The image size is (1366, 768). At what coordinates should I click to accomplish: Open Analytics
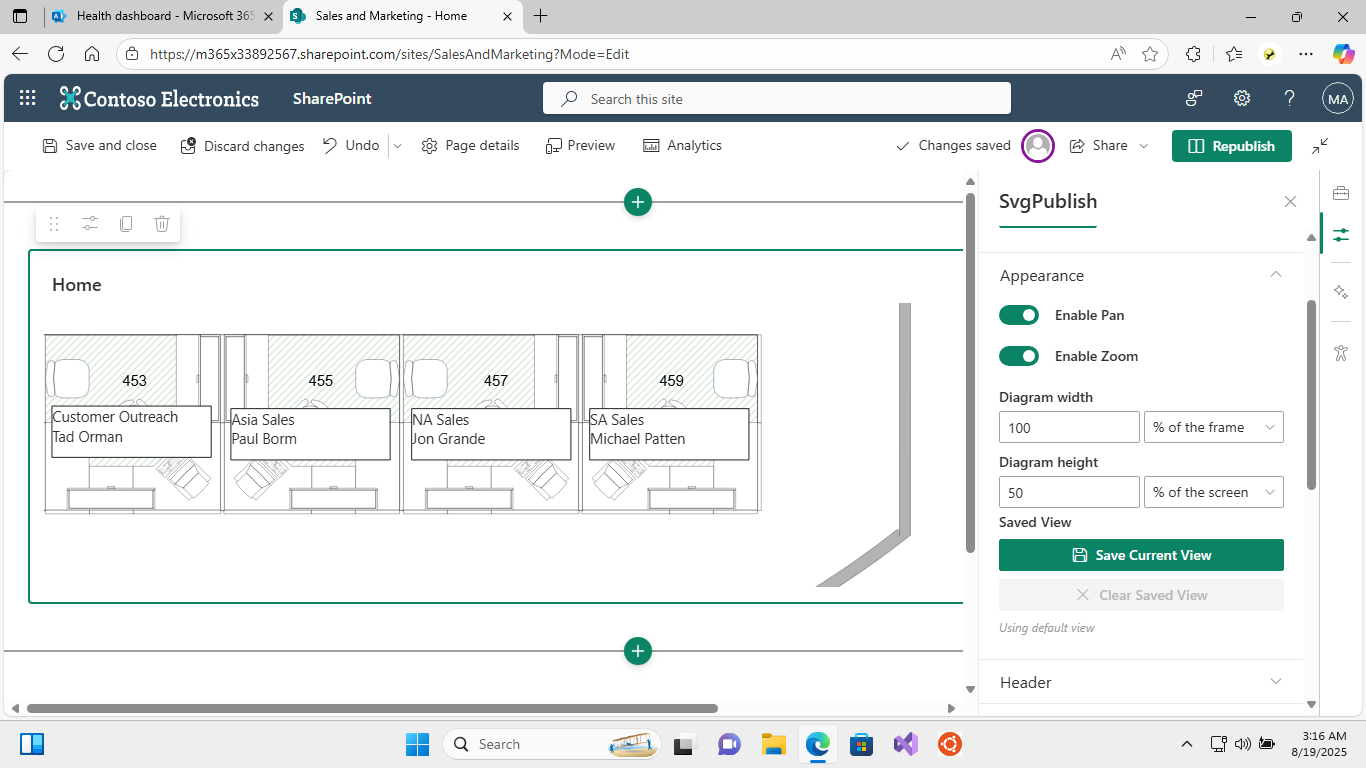click(682, 146)
